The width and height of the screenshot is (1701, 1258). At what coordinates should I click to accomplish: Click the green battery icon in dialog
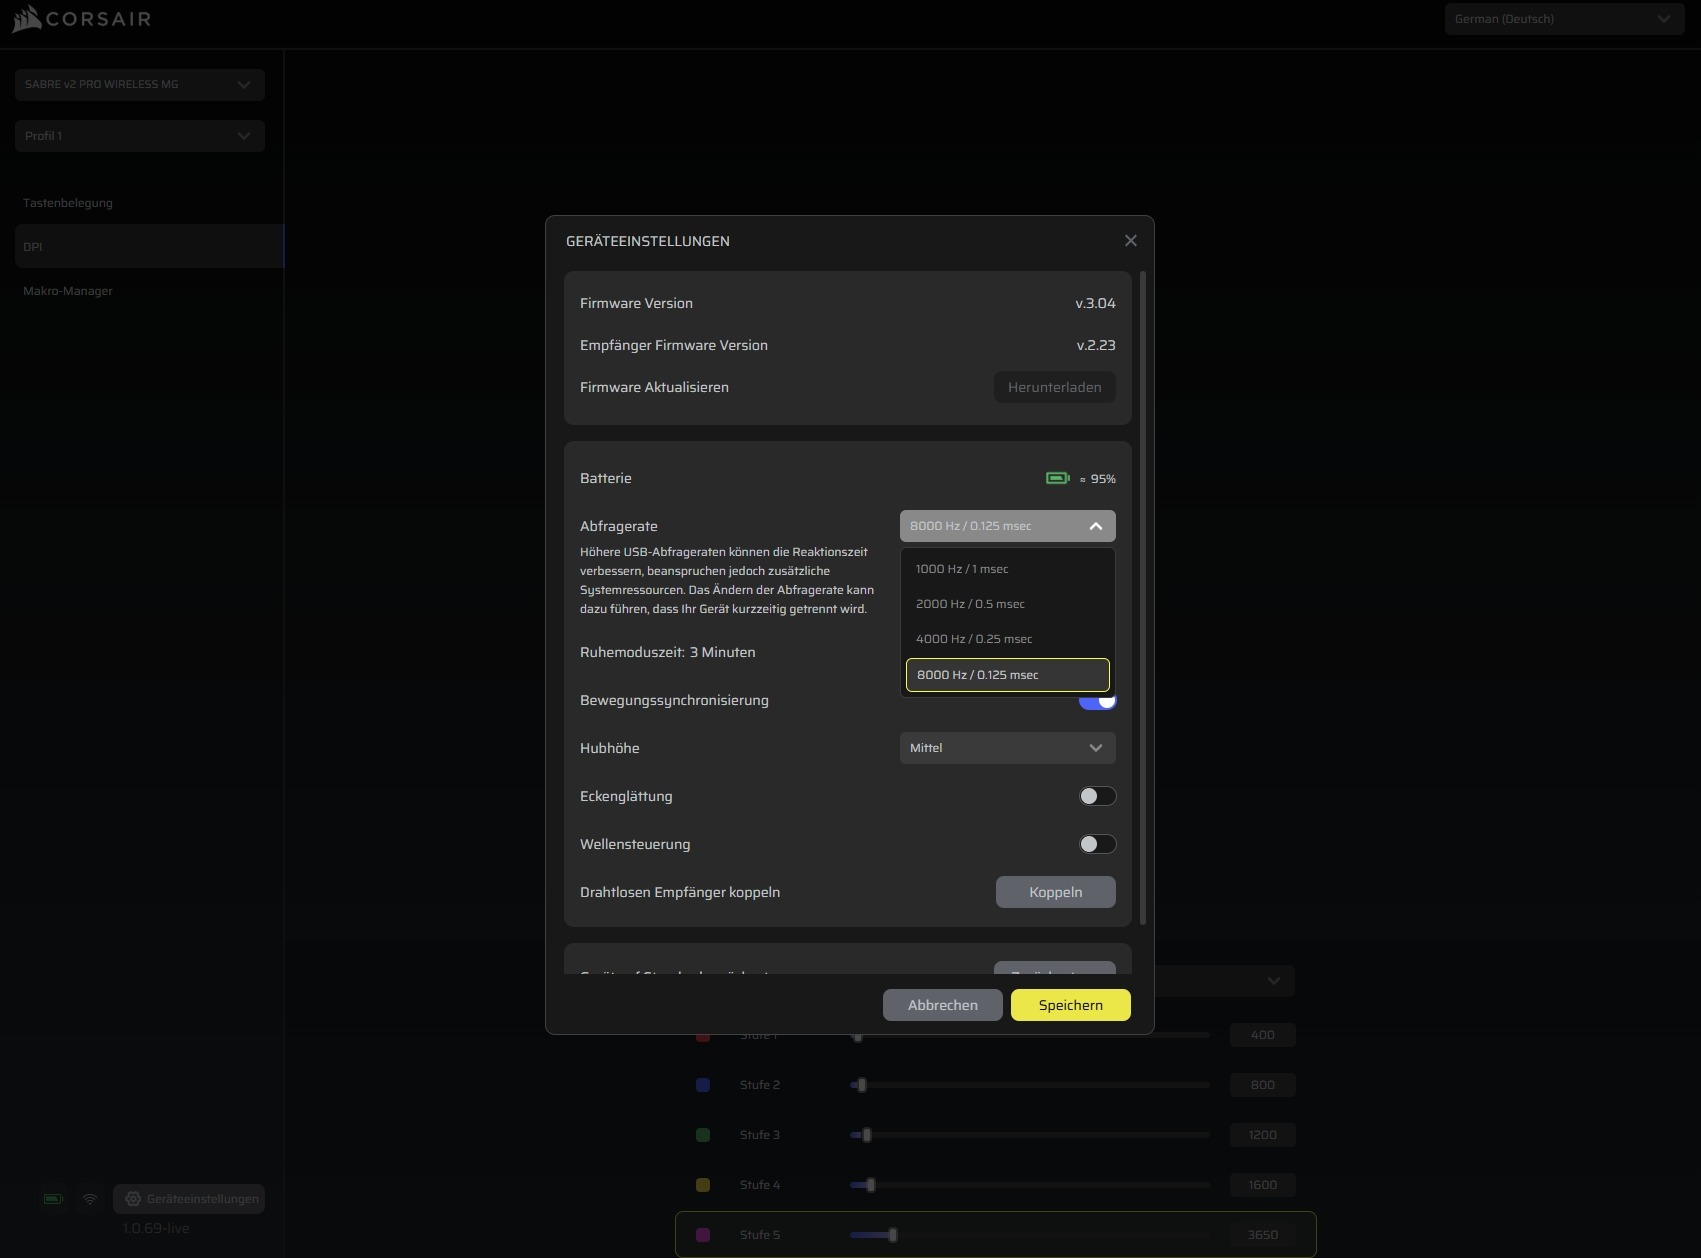[1057, 478]
